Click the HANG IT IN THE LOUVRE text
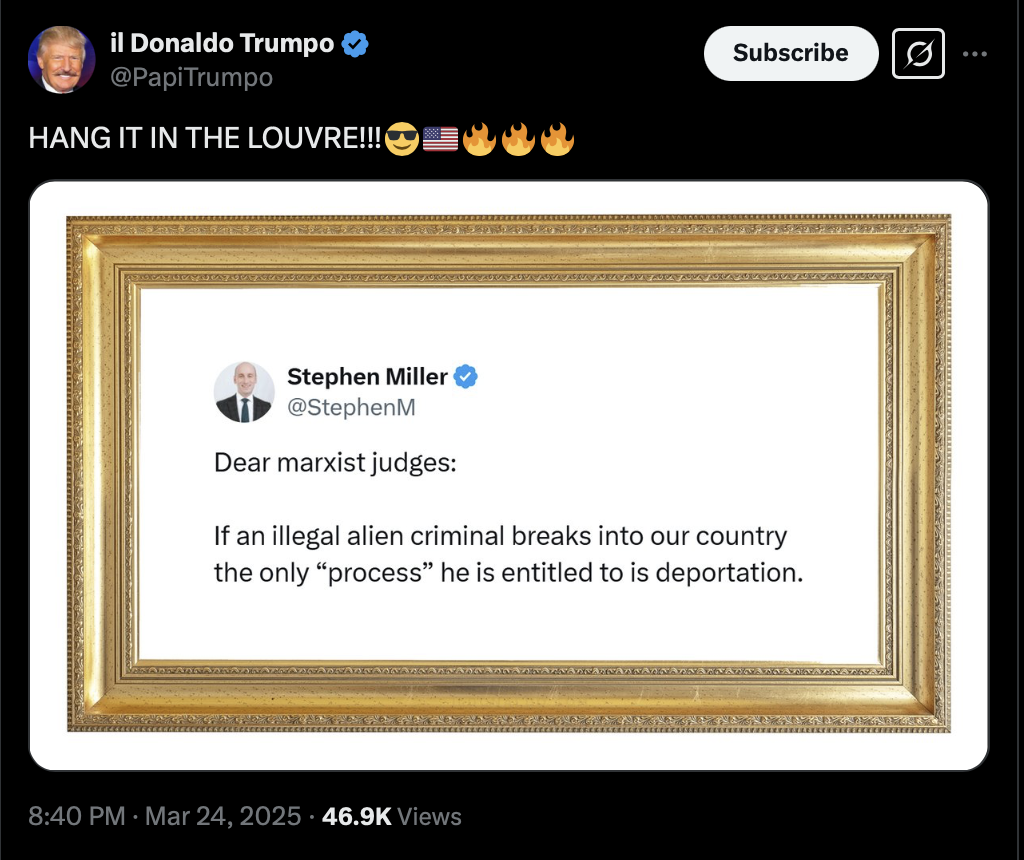This screenshot has height=860, width=1024. [204, 138]
